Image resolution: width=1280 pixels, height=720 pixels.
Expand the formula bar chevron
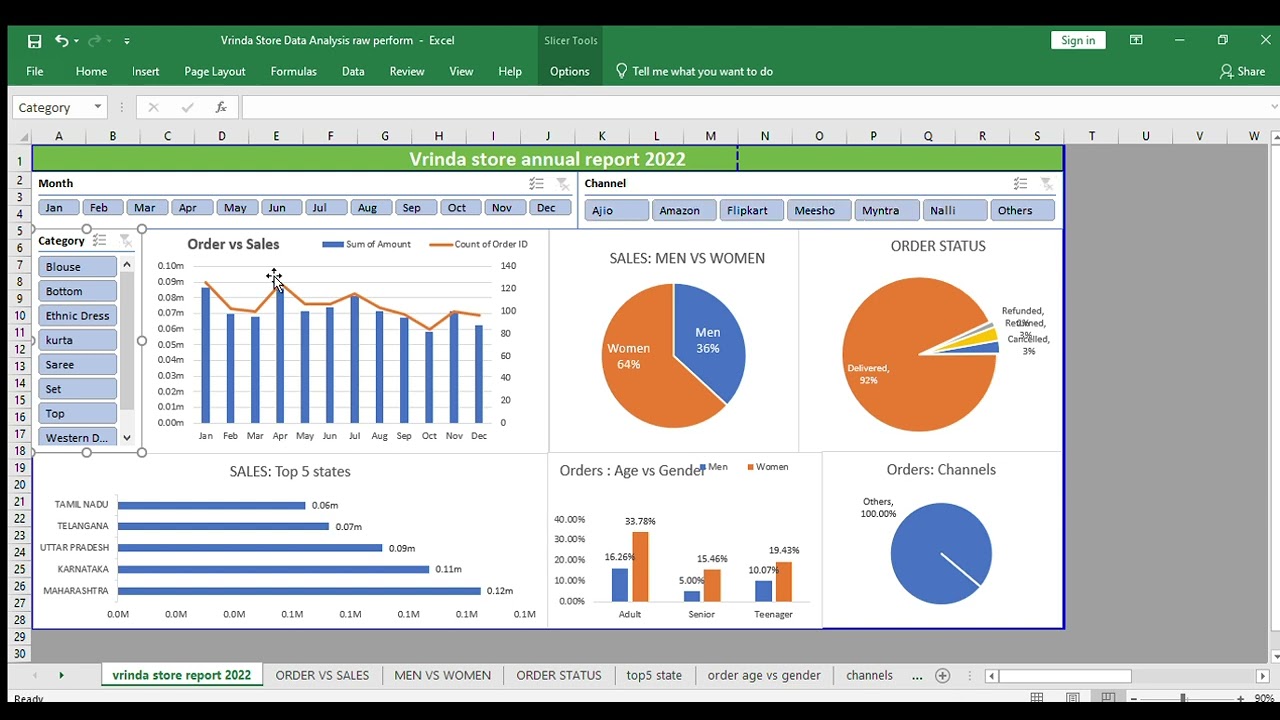coord(1273,107)
